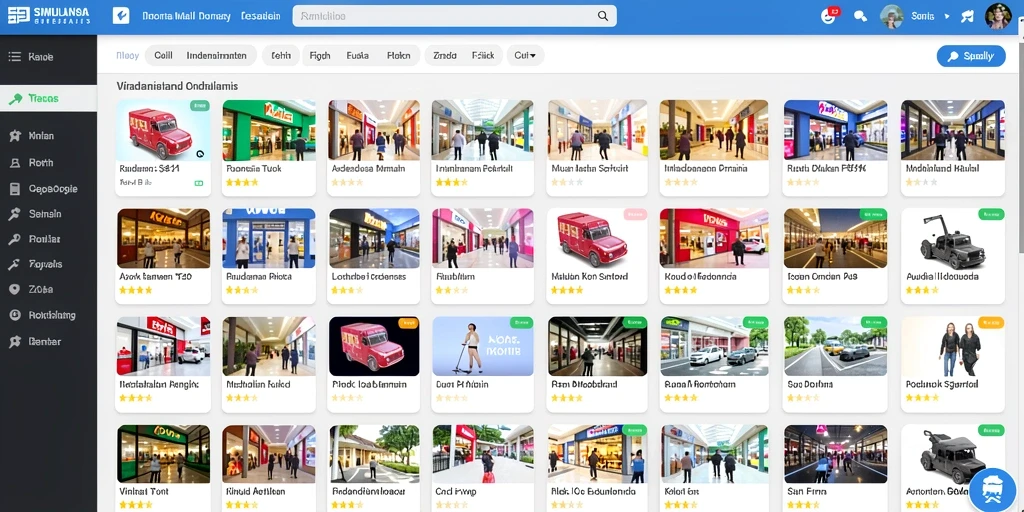Click the Rsudanae Riota card title
This screenshot has width=1024, height=512.
click(x=259, y=276)
